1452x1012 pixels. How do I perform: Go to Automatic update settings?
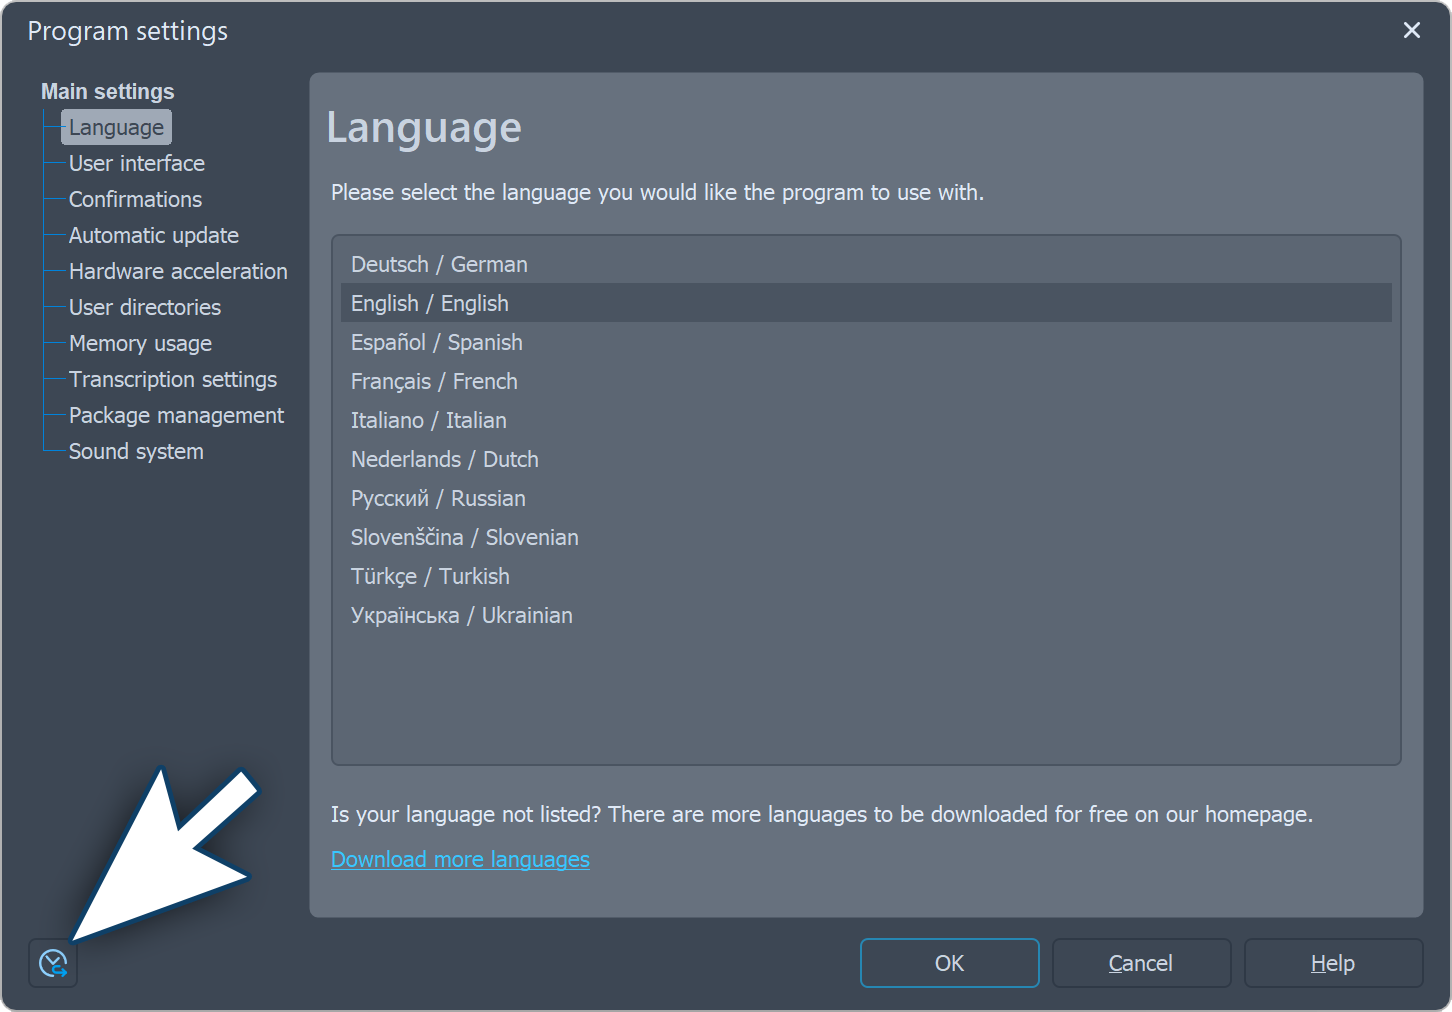click(153, 235)
